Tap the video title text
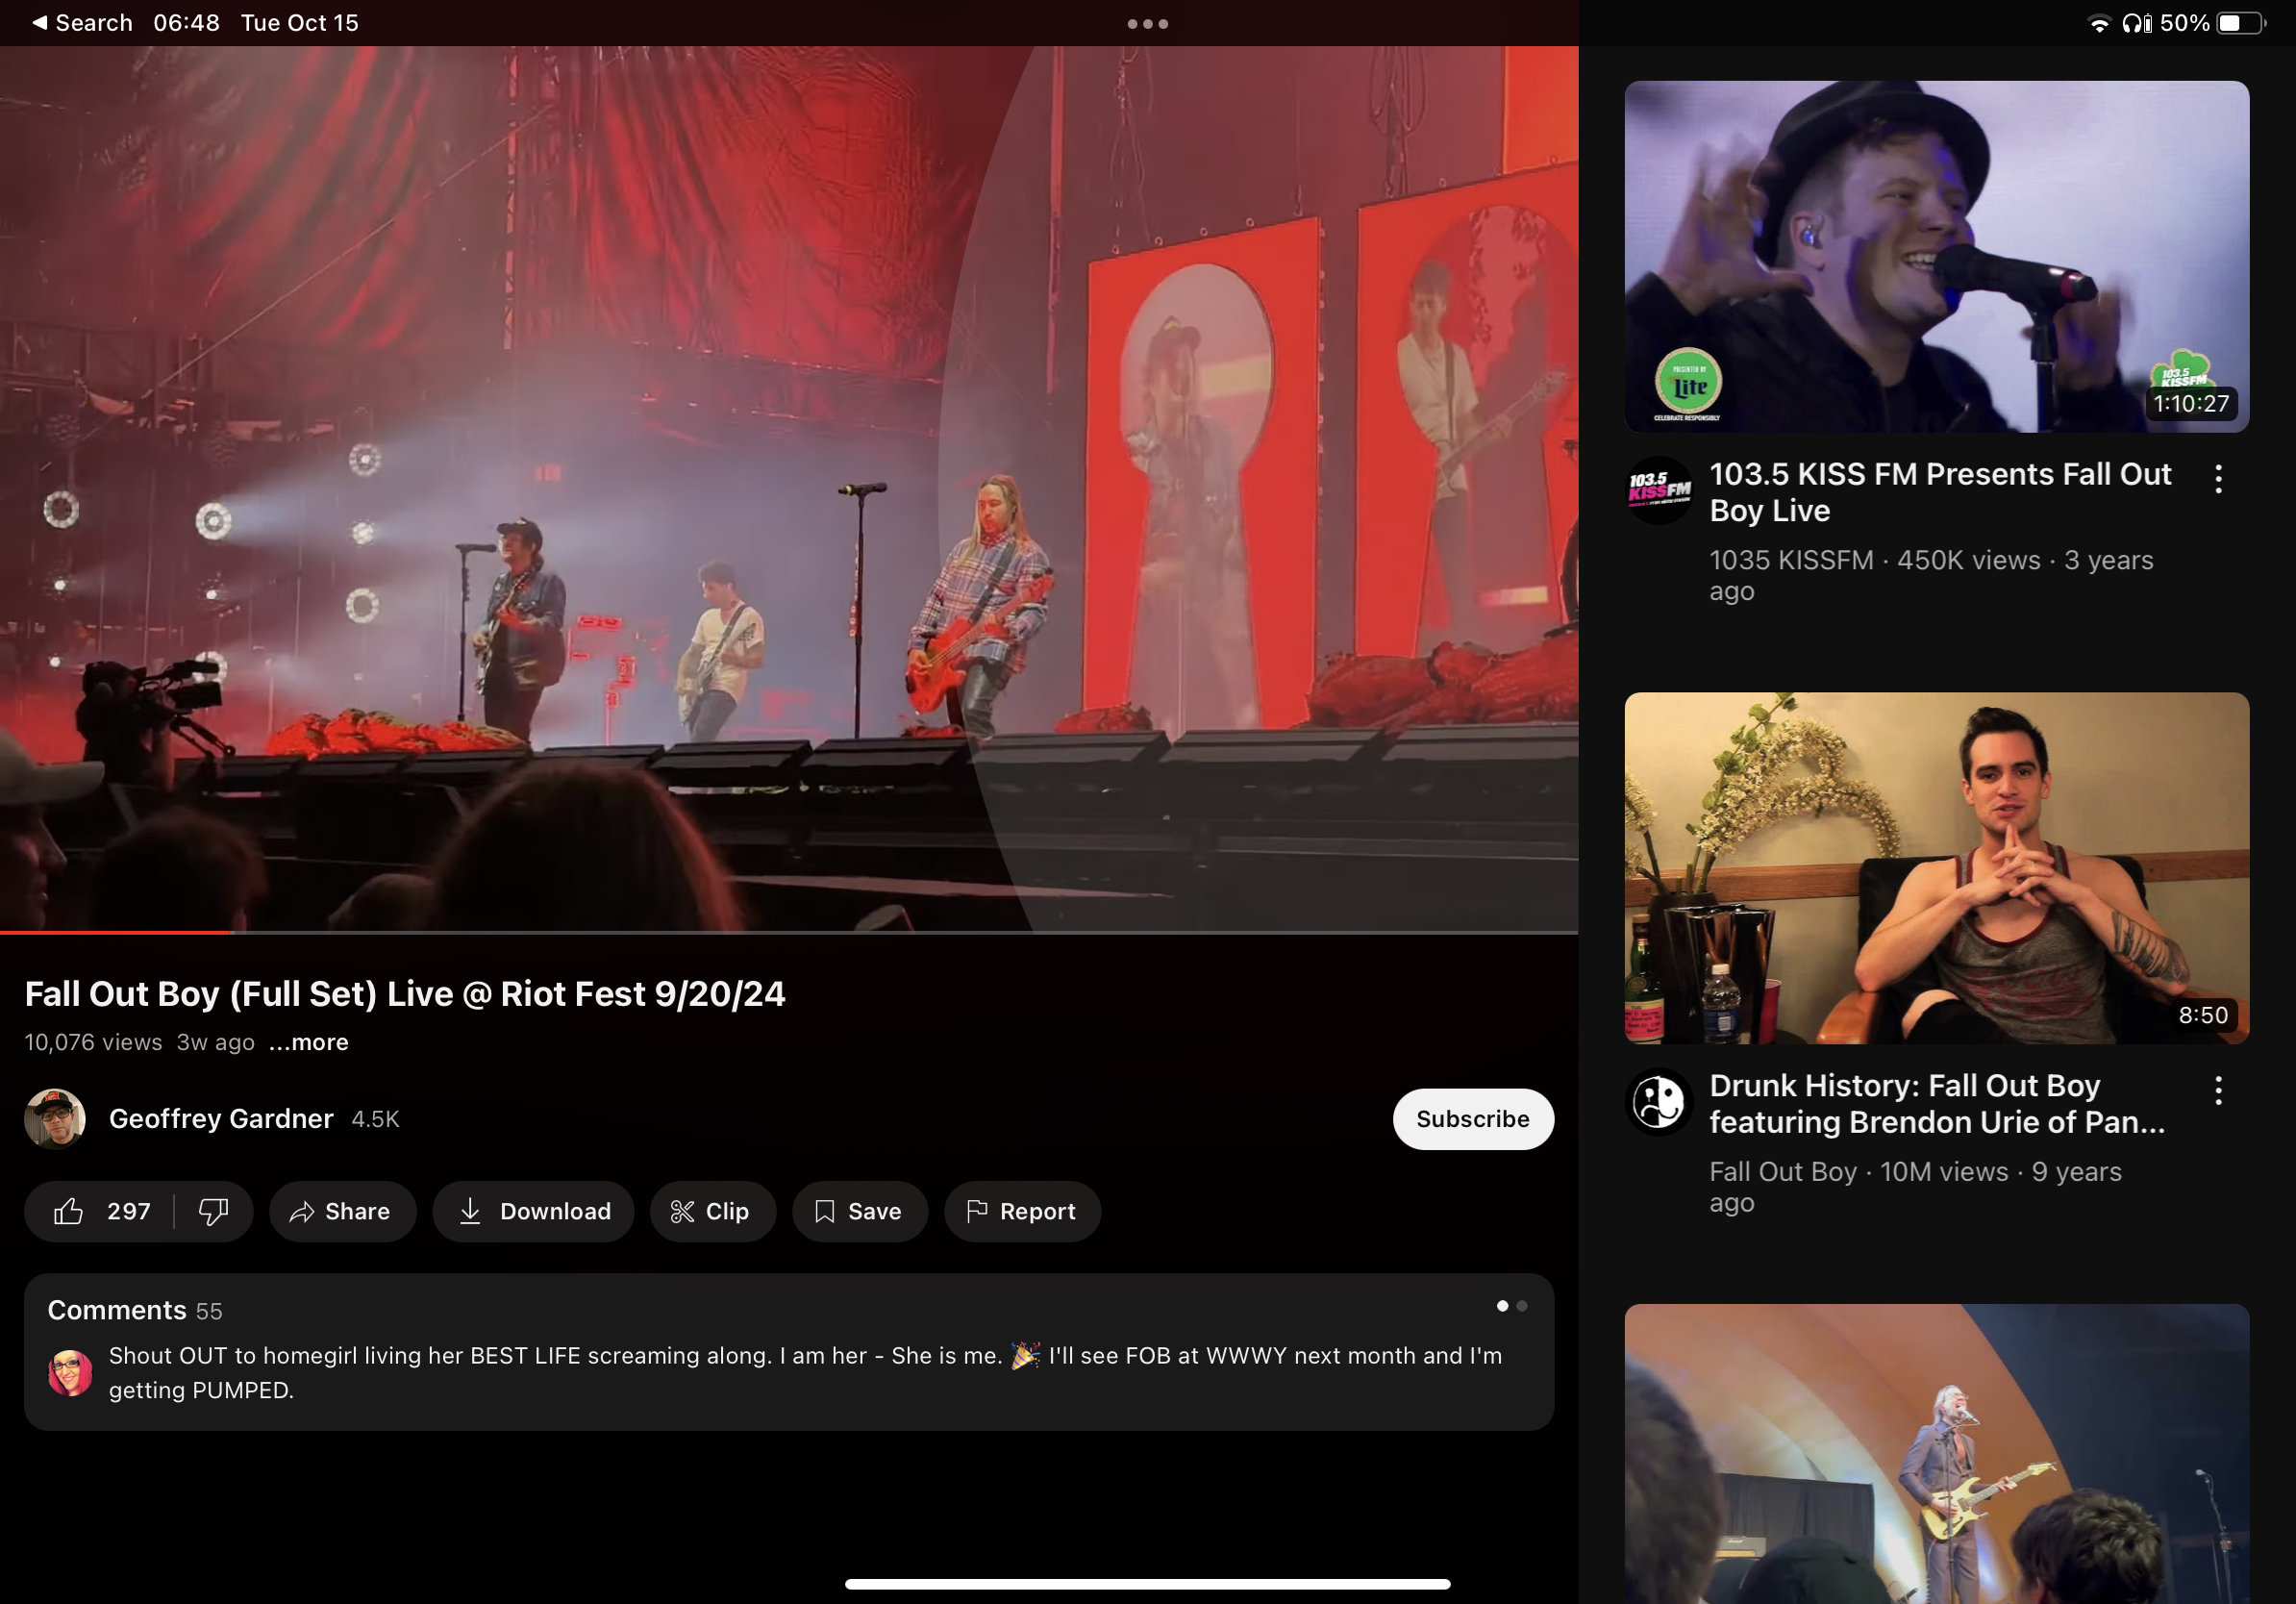 pos(405,994)
